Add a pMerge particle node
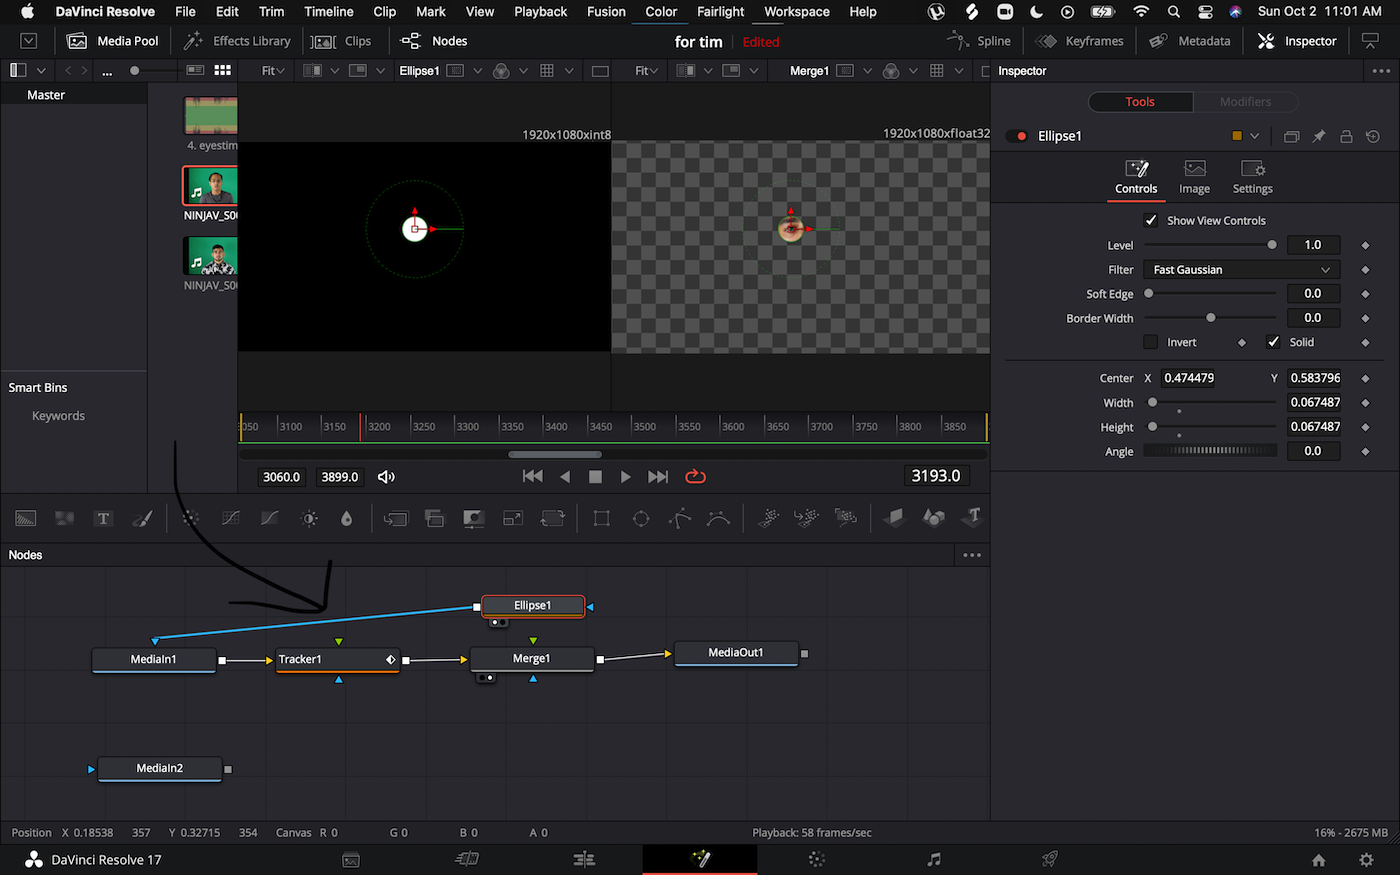Image resolution: width=1400 pixels, height=875 pixels. 806,518
